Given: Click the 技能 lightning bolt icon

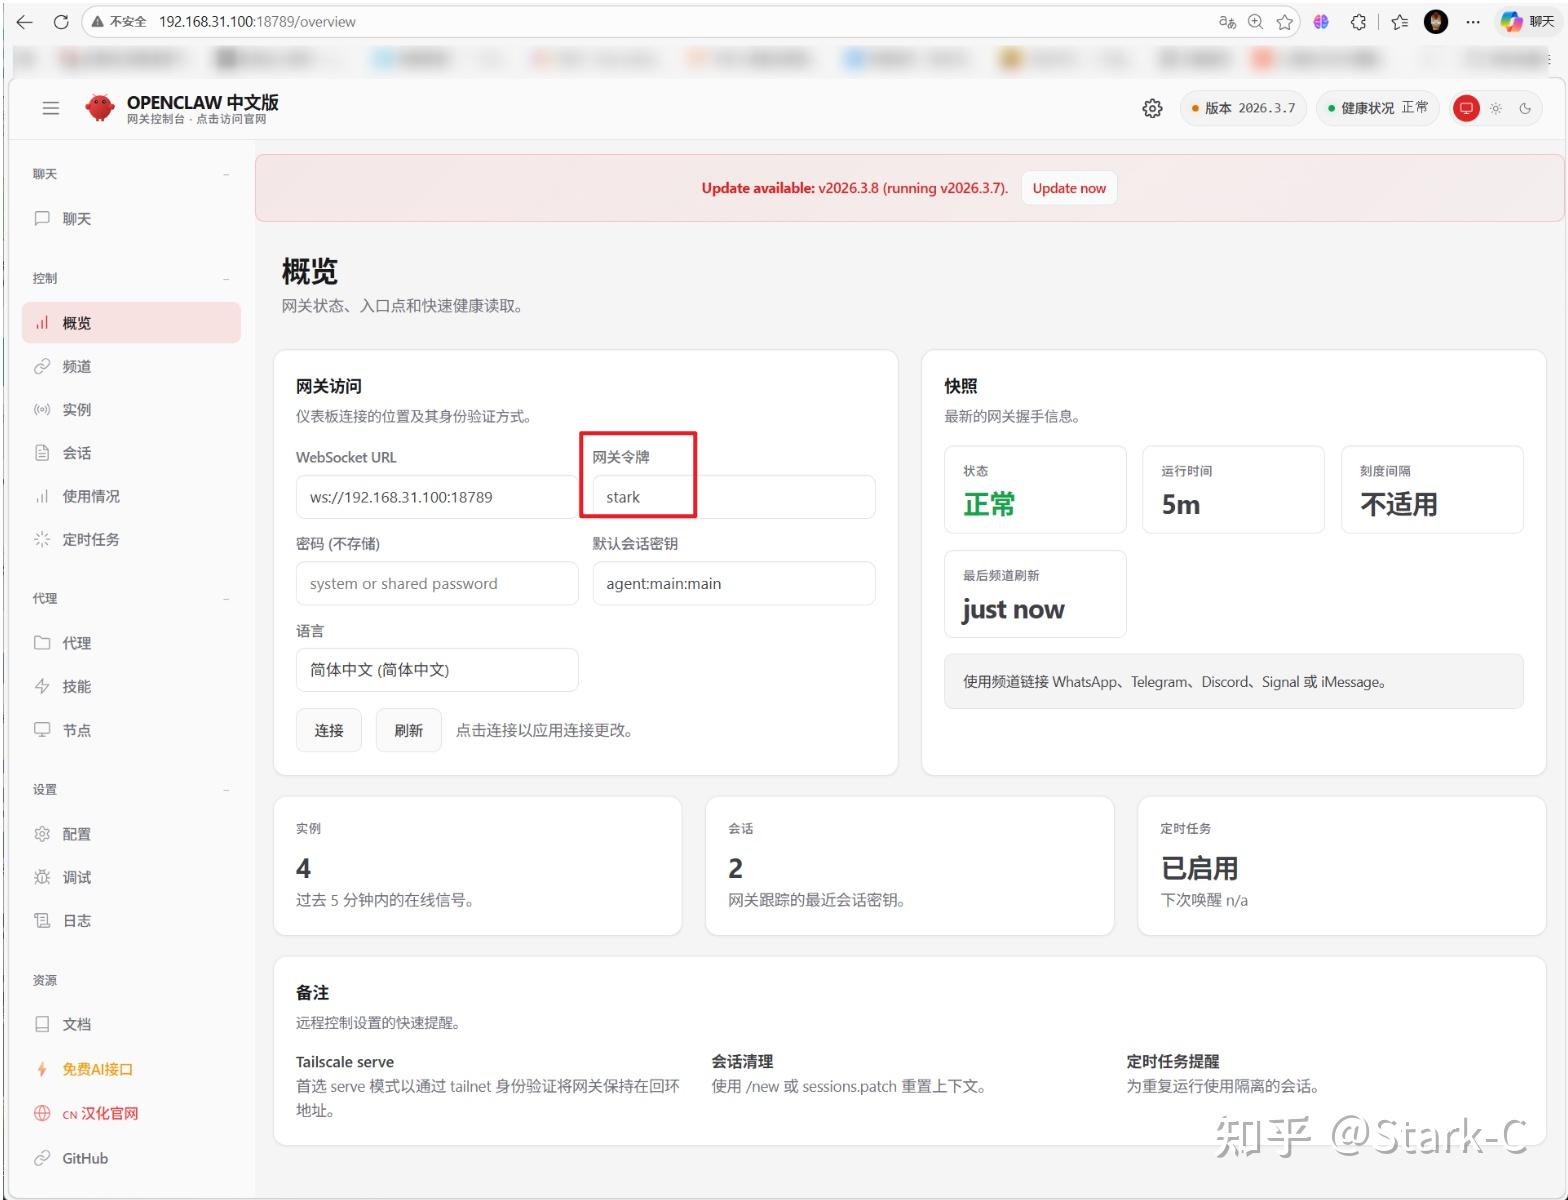Looking at the screenshot, I should (42, 686).
